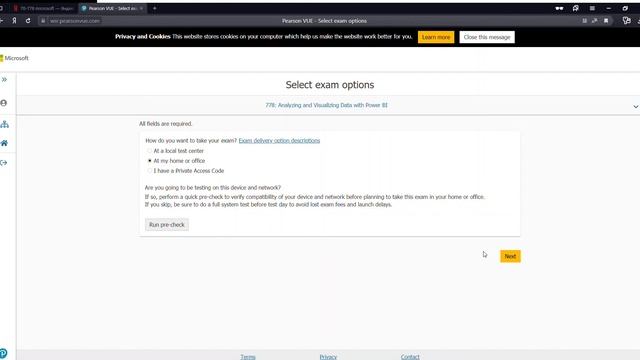Image resolution: width=640 pixels, height=360 pixels.
Task: Click the share icon in the address bar
Action: (x=595, y=21)
